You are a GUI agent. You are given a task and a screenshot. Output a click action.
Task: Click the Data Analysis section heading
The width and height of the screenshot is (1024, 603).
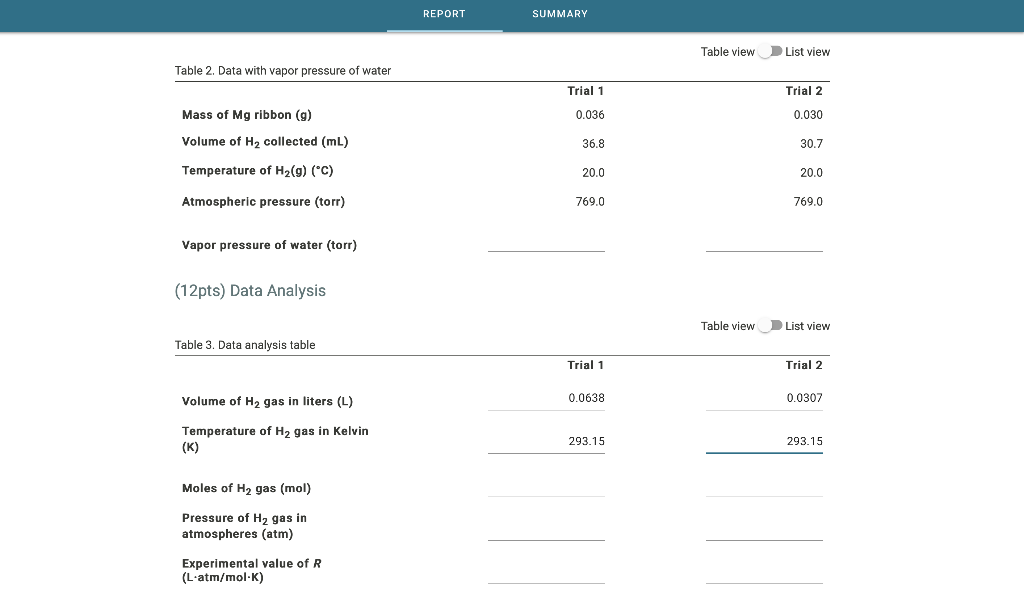click(251, 290)
